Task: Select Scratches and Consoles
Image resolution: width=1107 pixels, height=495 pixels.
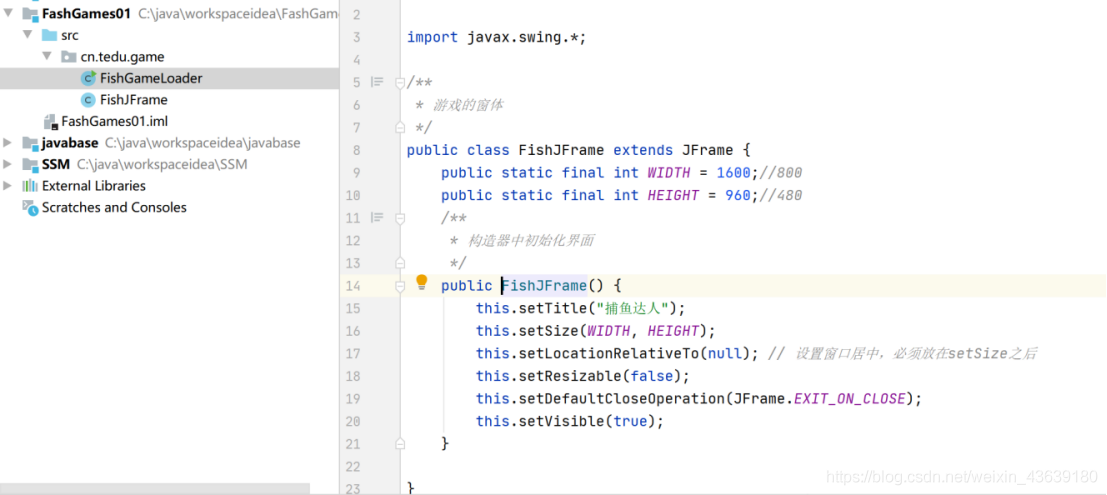Action: [x=114, y=208]
